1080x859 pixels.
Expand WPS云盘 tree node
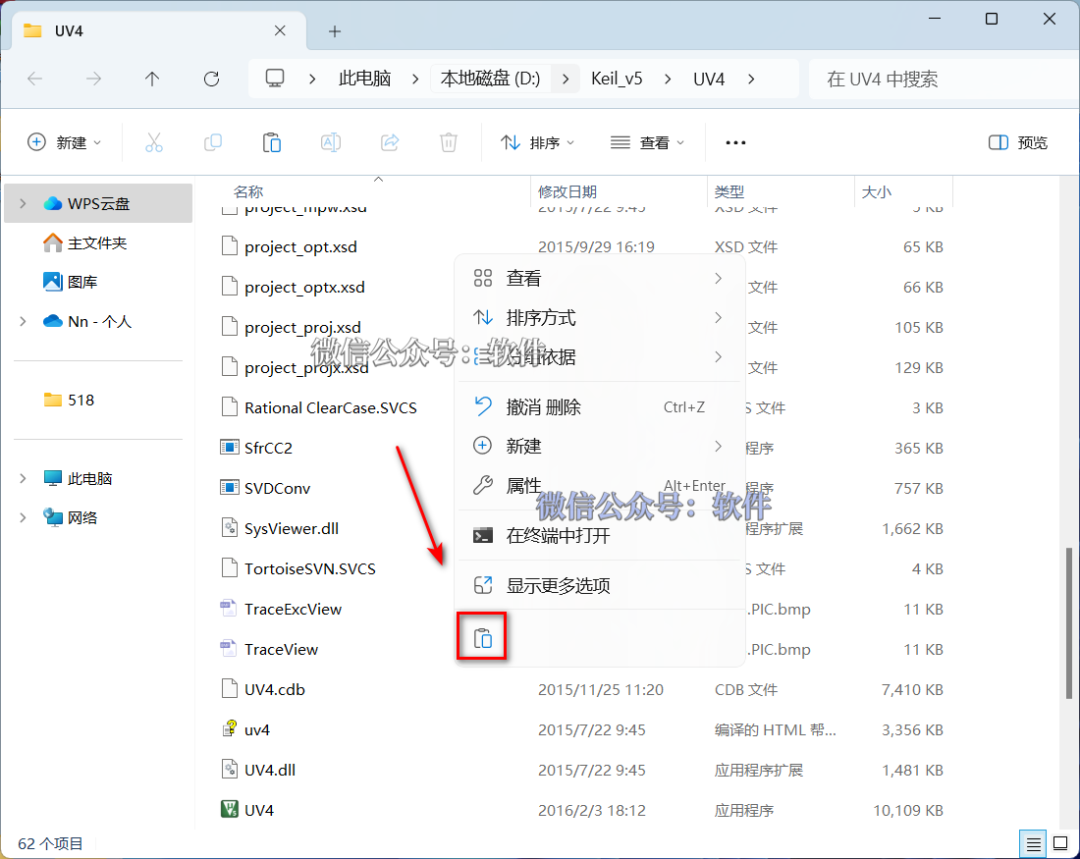pos(23,203)
